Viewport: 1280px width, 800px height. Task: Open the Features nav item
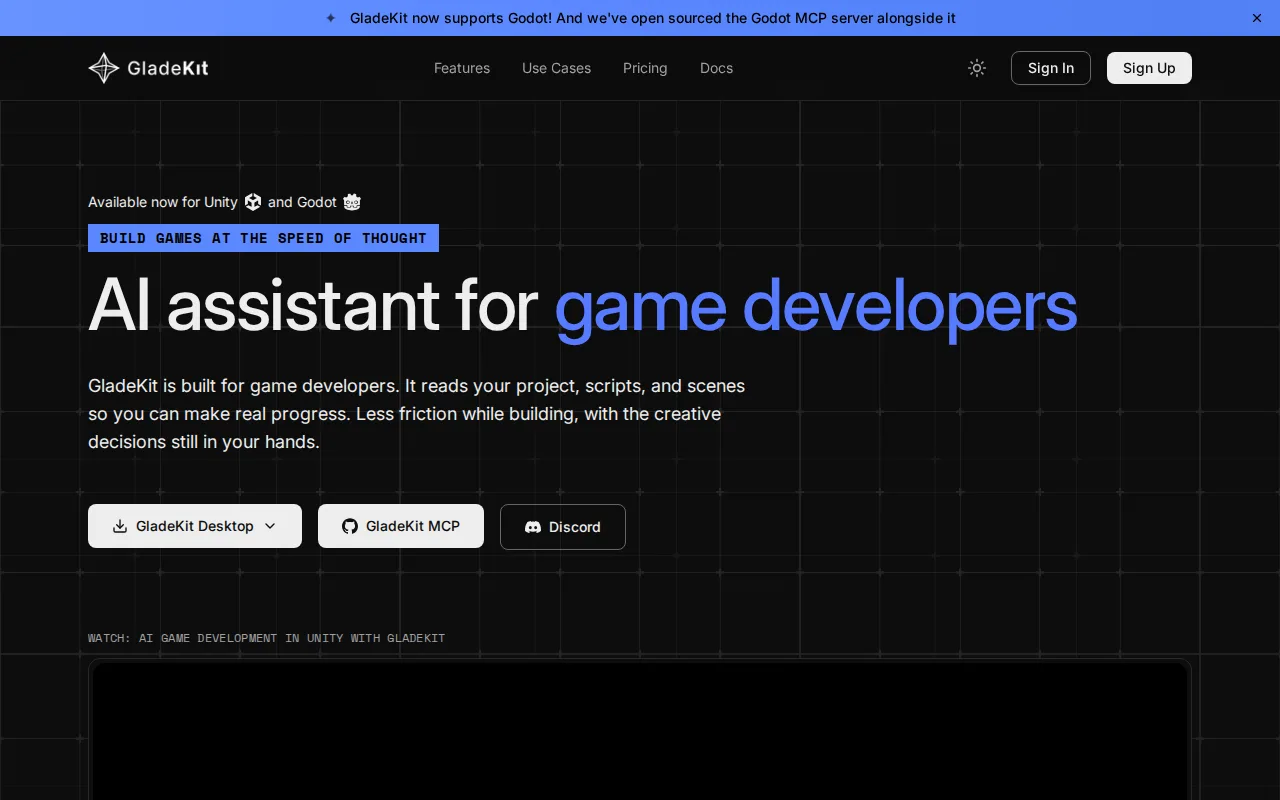coord(462,68)
